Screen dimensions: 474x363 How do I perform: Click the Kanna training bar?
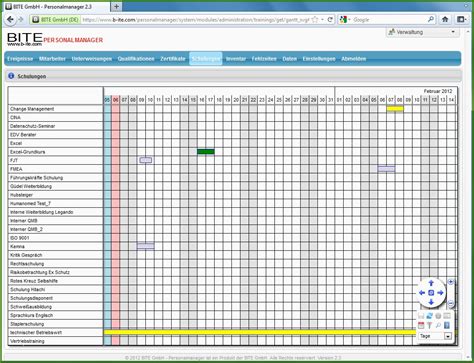click(x=146, y=246)
